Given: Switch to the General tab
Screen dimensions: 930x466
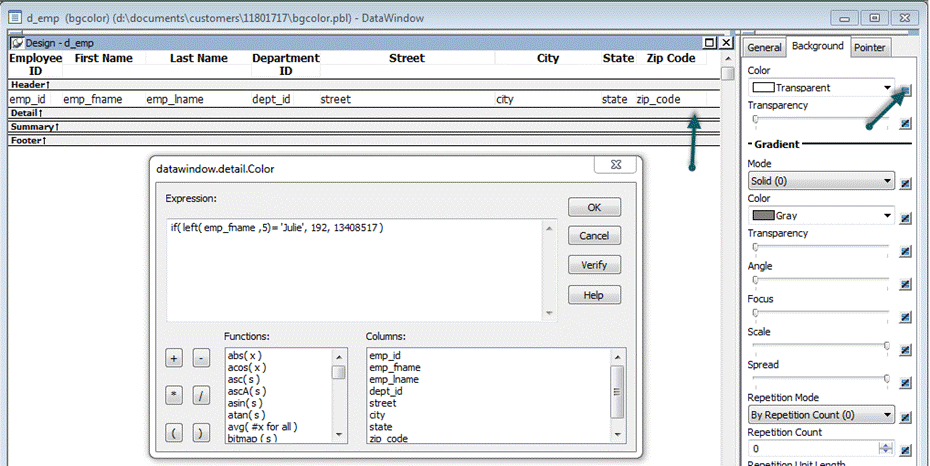Looking at the screenshot, I should click(764, 47).
